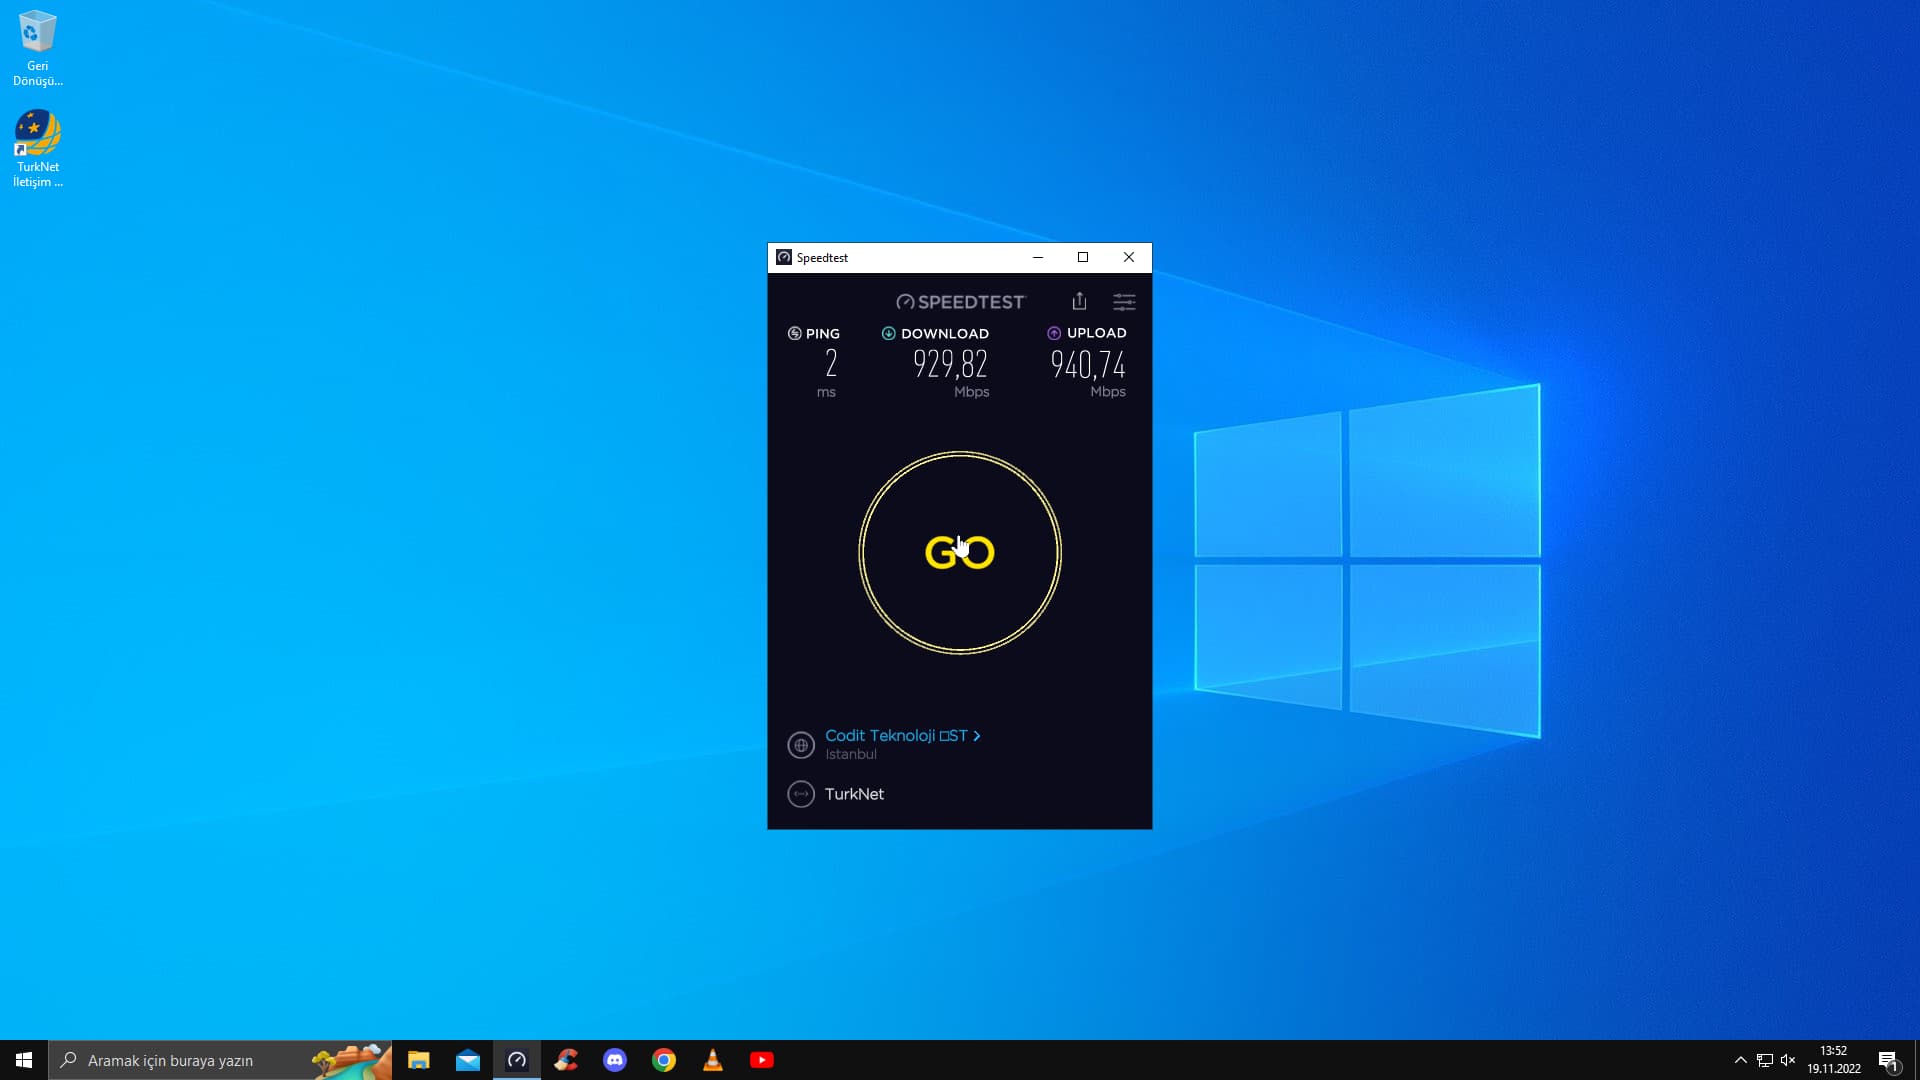Screen dimensions: 1920x1080
Task: Open Discord from the taskbar
Action: click(x=615, y=1060)
